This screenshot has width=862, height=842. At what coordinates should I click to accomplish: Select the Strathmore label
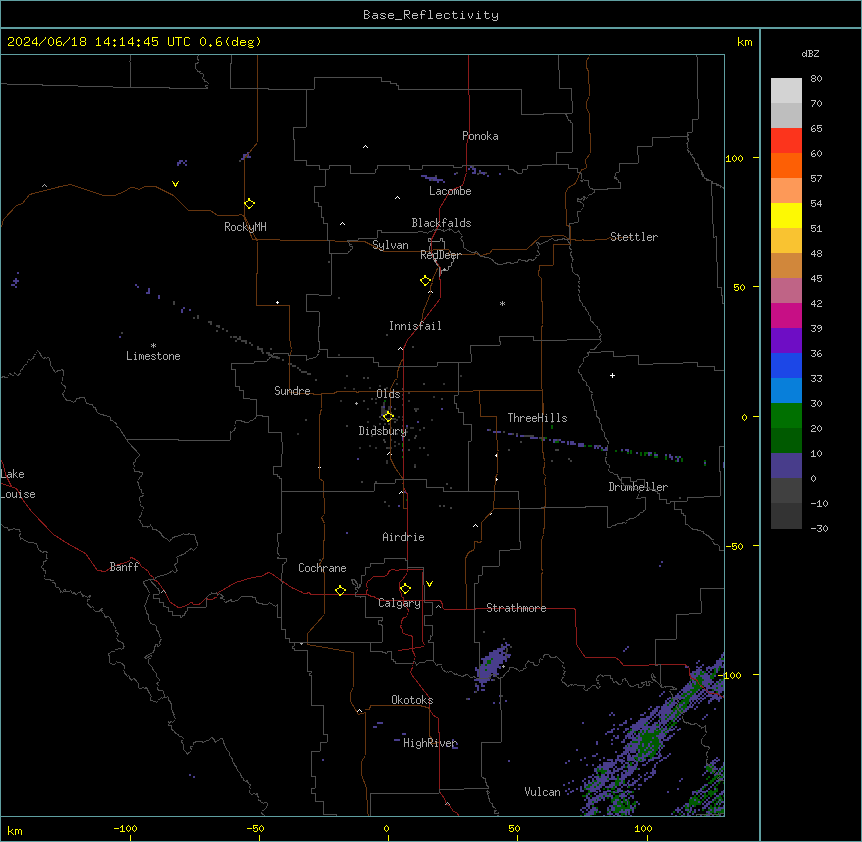tap(516, 608)
